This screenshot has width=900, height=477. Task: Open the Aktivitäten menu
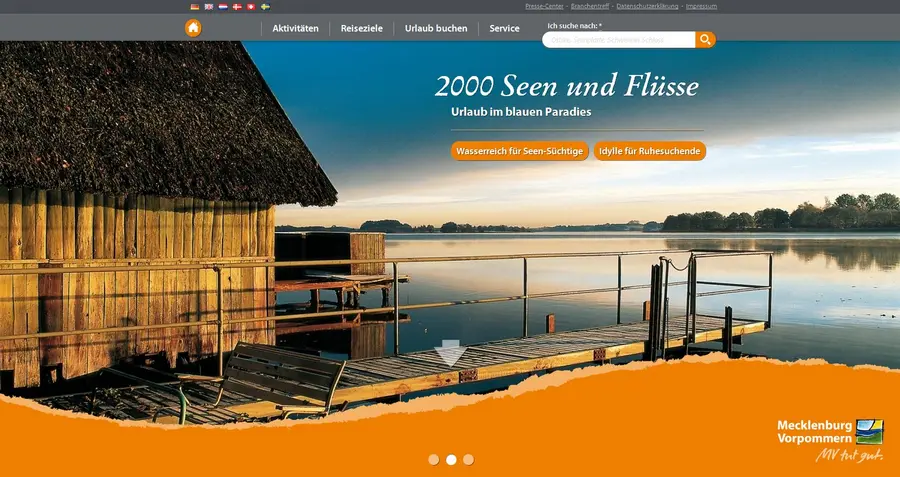tap(295, 29)
